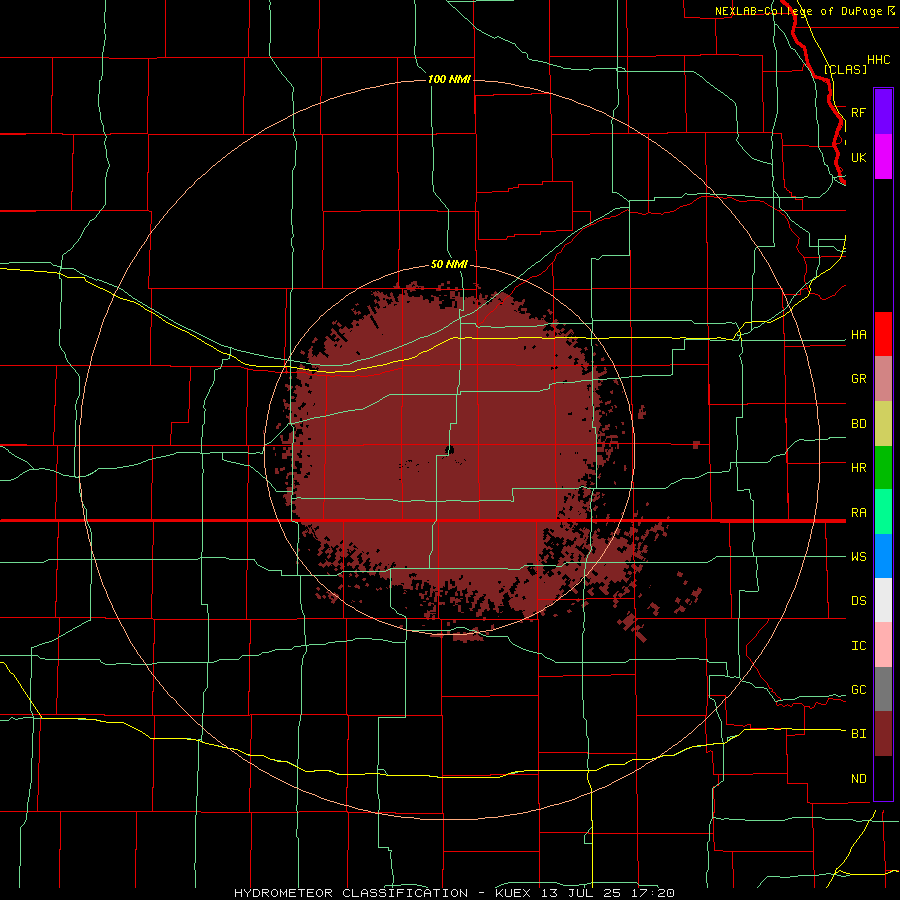Viewport: 900px width, 900px height.
Task: Select the light pink IC legend swatch
Action: pyautogui.click(x=883, y=645)
